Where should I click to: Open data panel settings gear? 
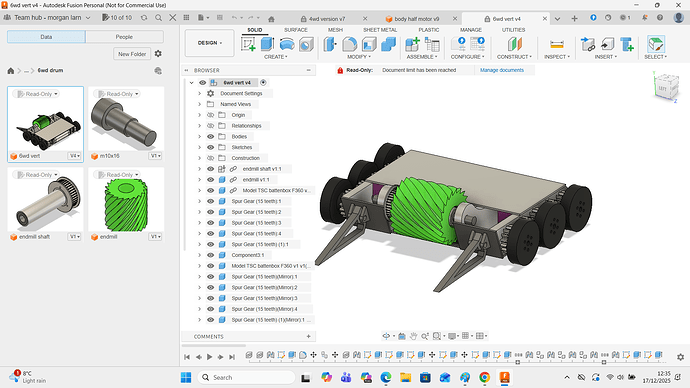coord(158,54)
